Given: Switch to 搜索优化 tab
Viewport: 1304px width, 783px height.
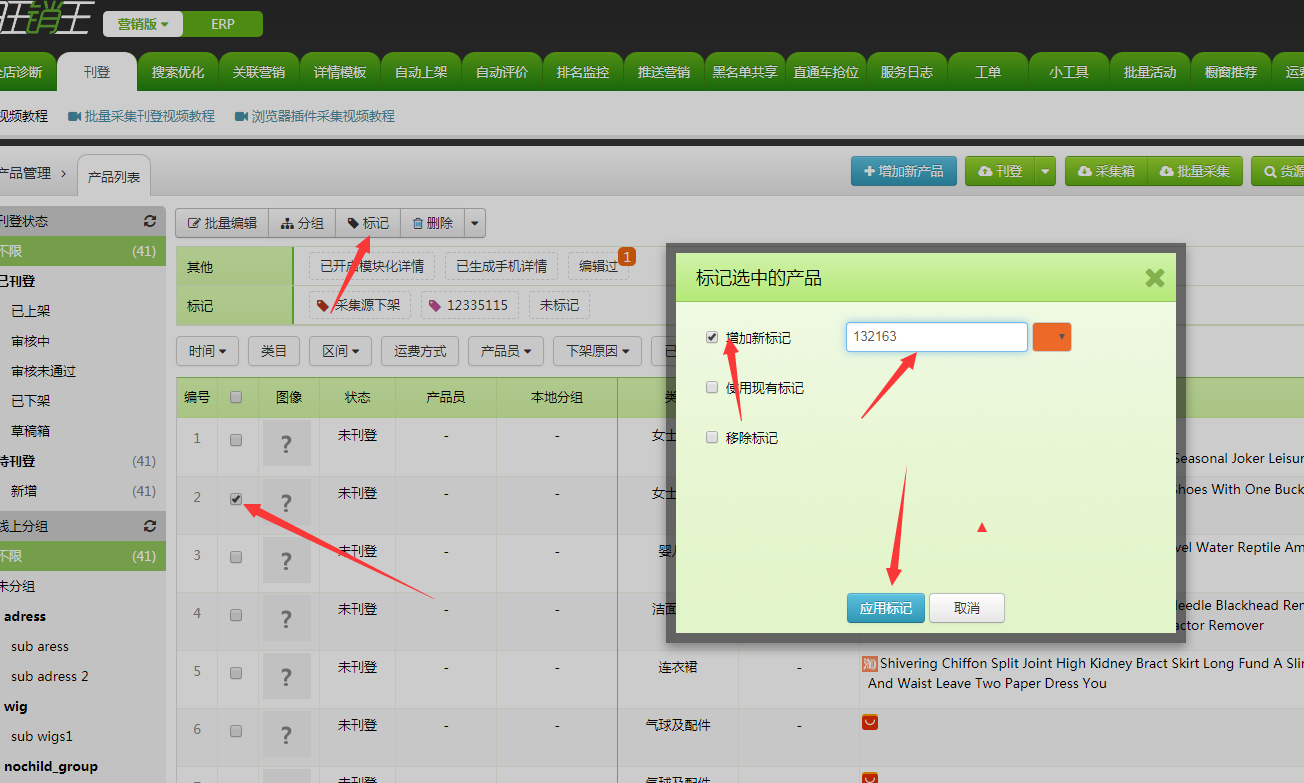Looking at the screenshot, I should (x=178, y=72).
